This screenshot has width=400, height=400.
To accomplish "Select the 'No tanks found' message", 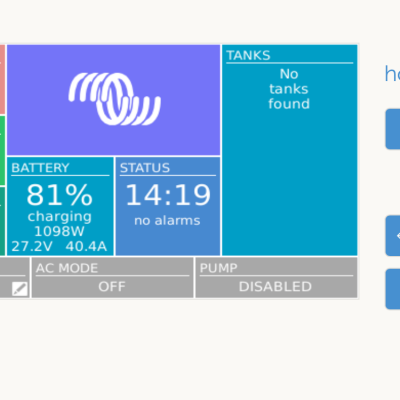I will 289,89.
